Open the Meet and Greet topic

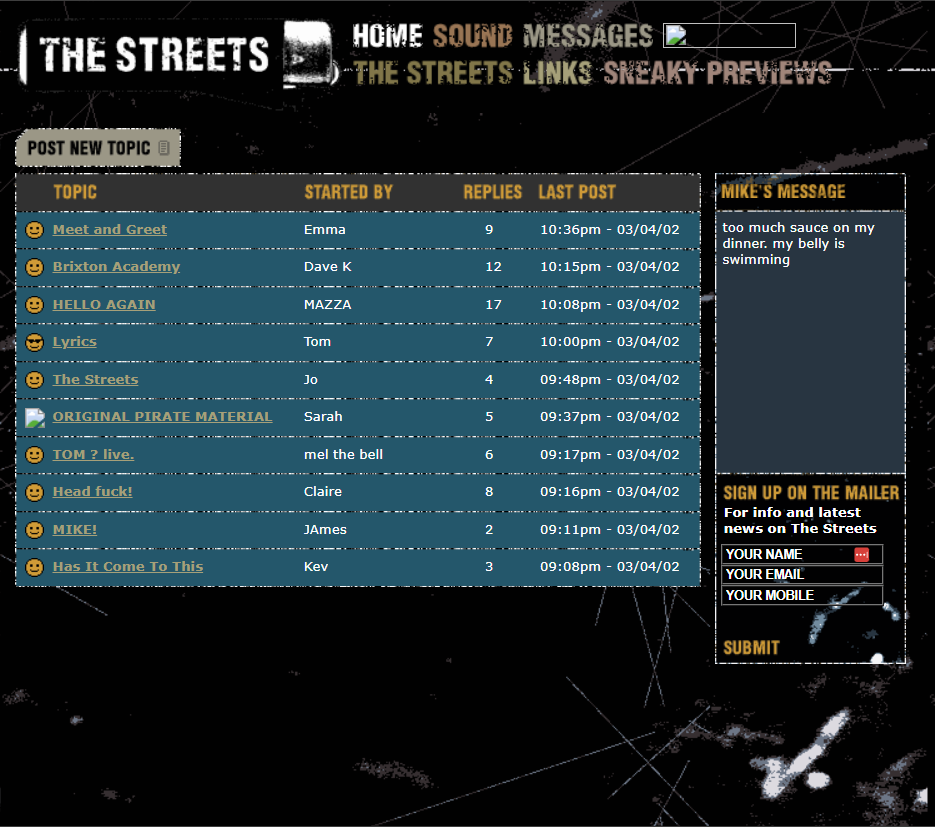click(110, 230)
